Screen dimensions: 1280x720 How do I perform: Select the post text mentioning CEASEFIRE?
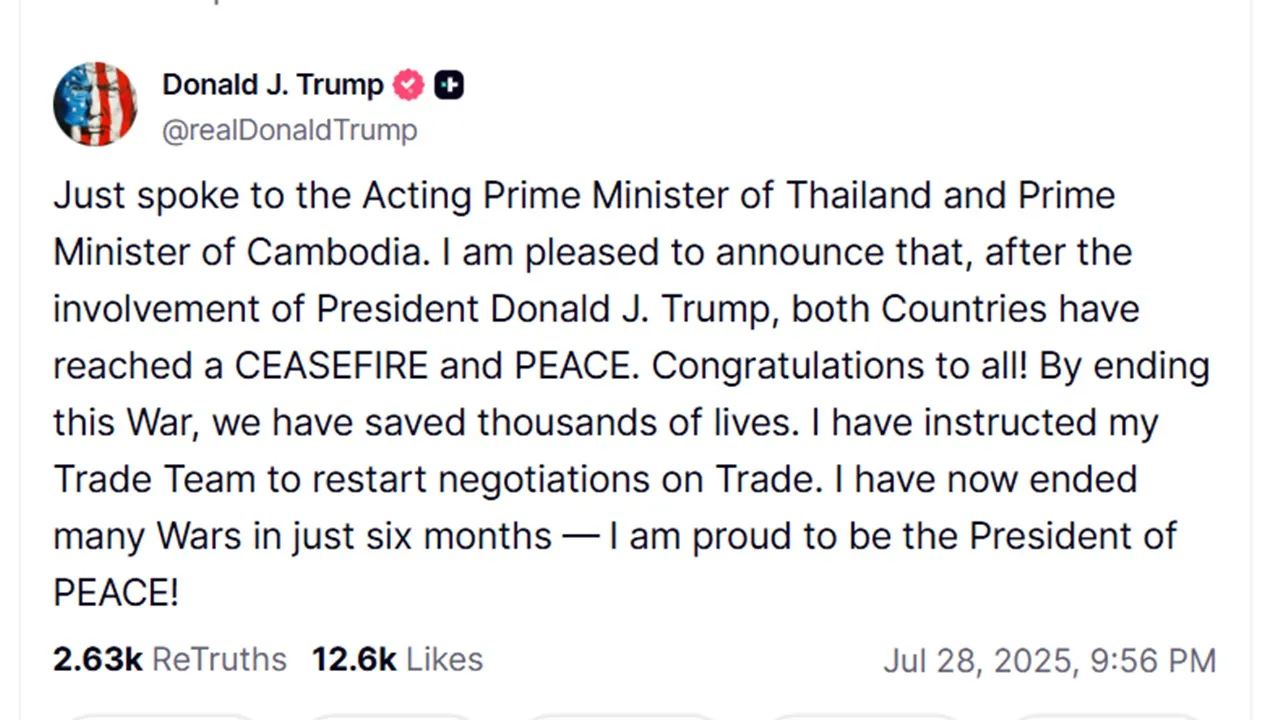(331, 365)
